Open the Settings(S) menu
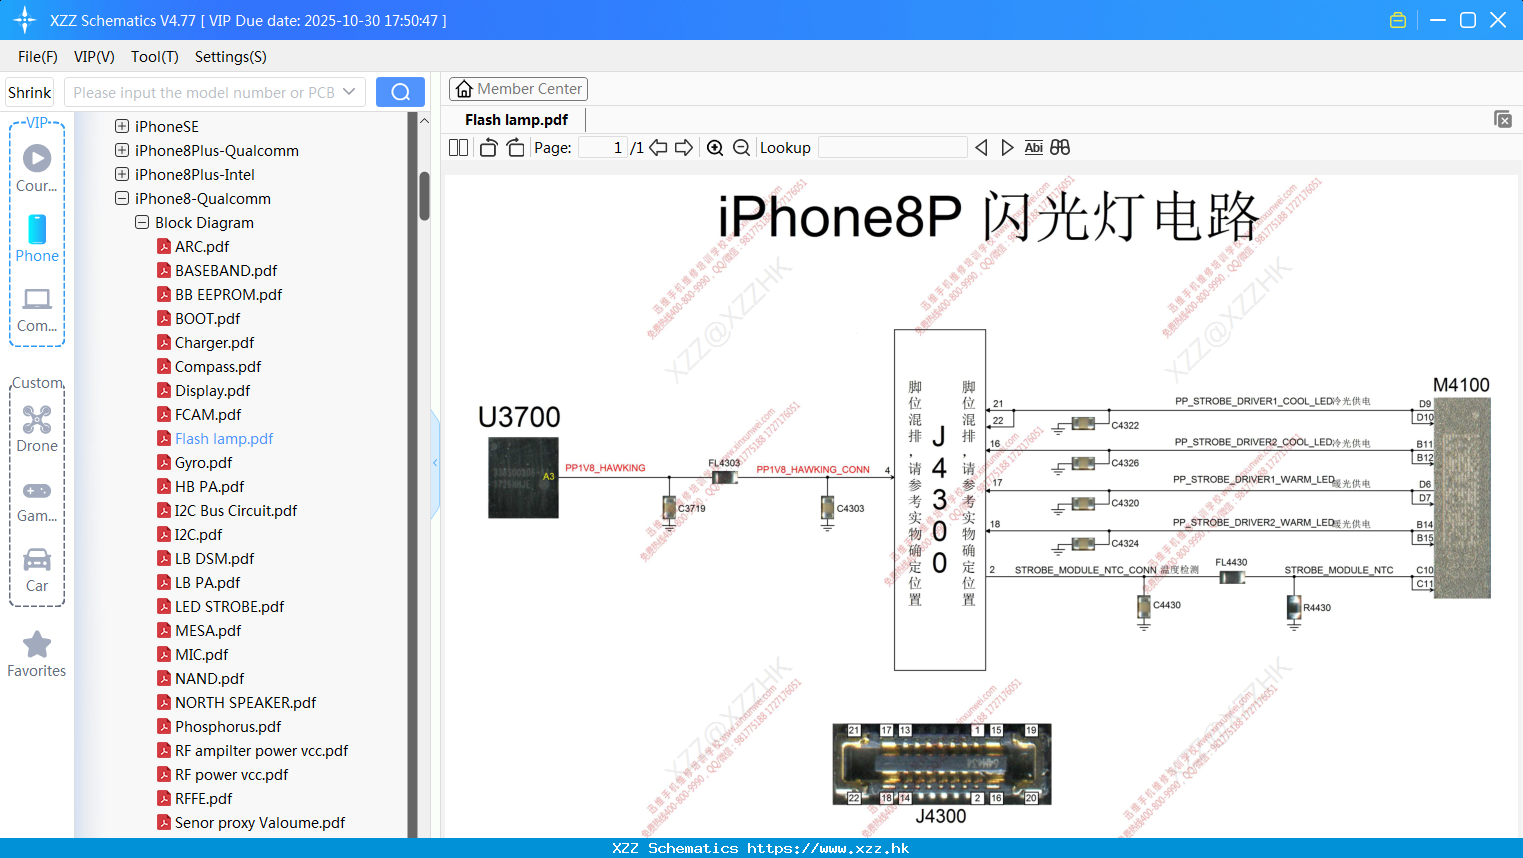This screenshot has width=1523, height=858. (231, 57)
